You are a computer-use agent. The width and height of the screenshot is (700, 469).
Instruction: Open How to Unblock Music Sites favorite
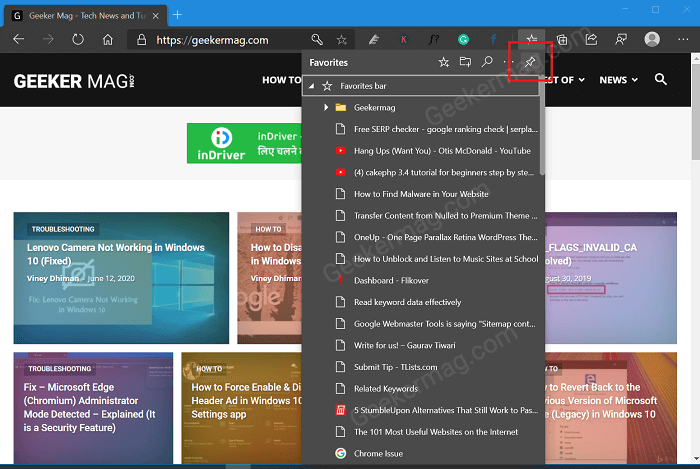[x=423, y=259]
